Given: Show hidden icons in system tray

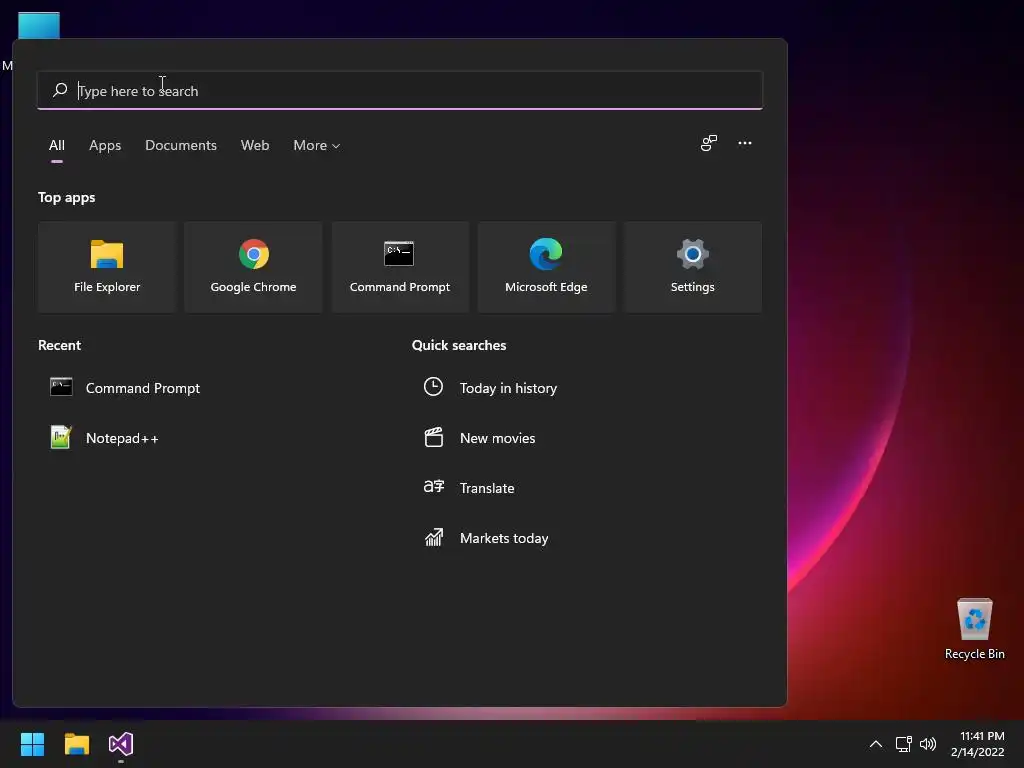Looking at the screenshot, I should [876, 744].
